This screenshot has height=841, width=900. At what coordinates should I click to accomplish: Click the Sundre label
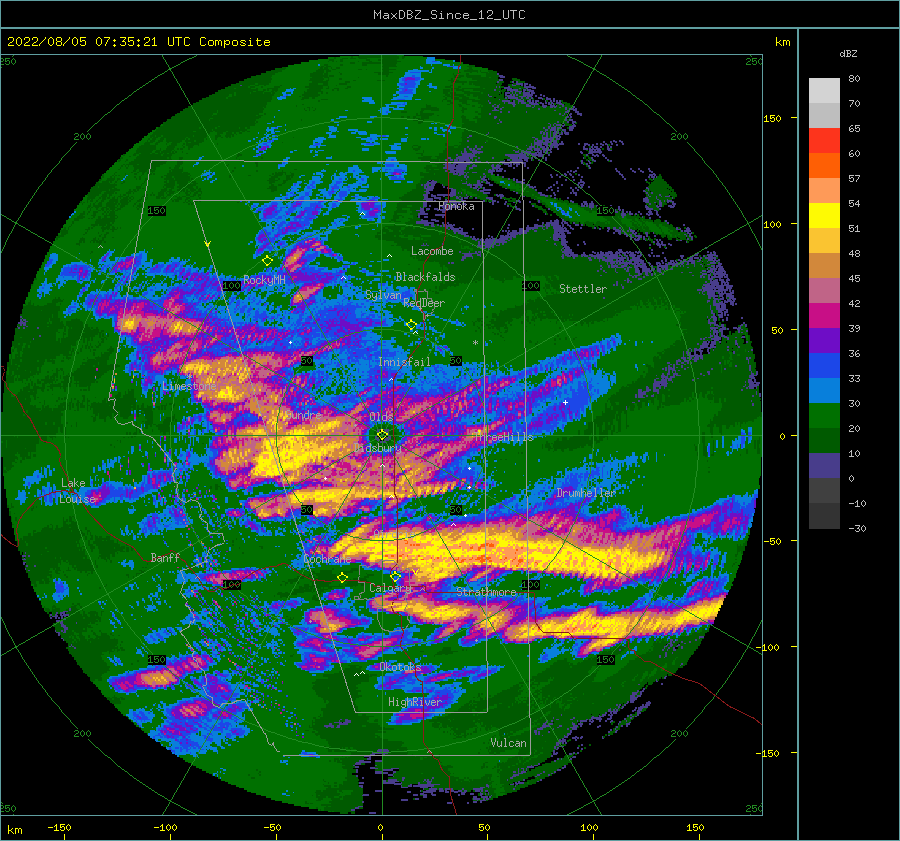tap(303, 415)
